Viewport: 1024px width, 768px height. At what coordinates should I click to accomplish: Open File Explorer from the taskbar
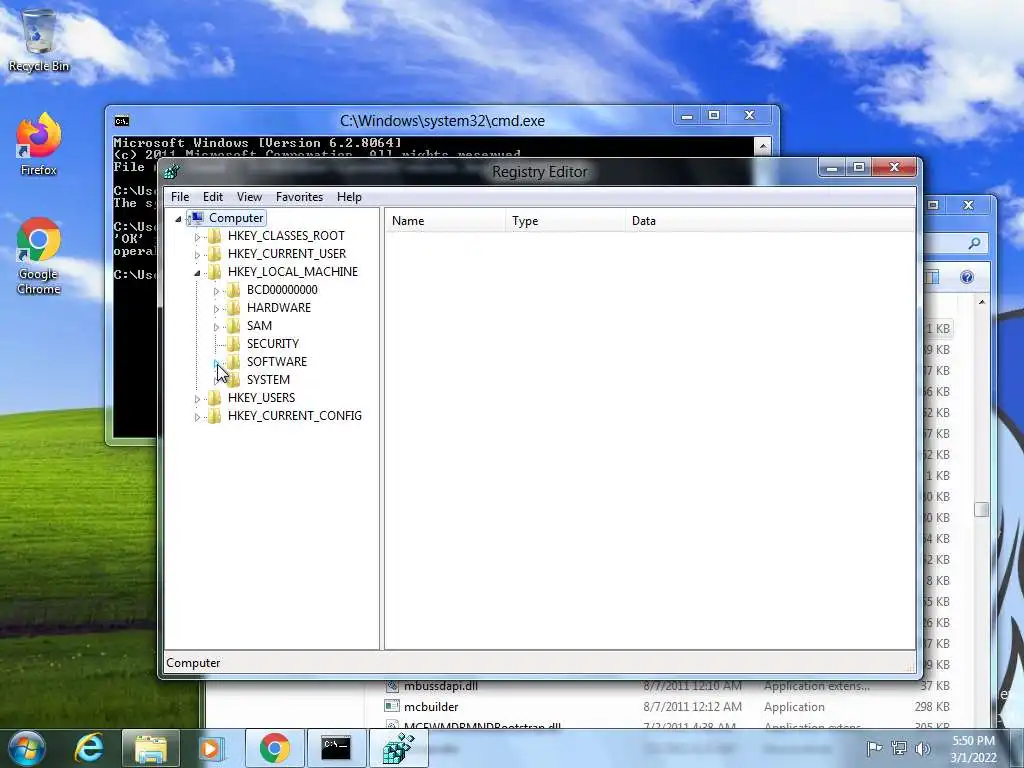(x=151, y=748)
